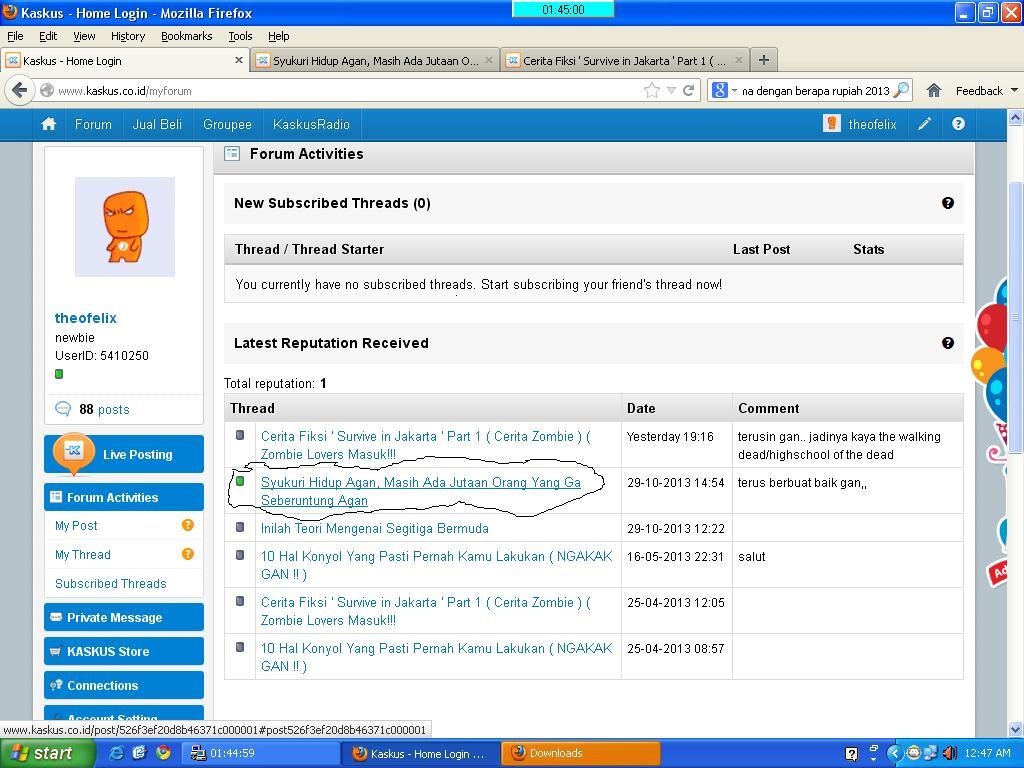The image size is (1024, 768).
Task: Click the search magnifier icon
Action: tap(901, 90)
